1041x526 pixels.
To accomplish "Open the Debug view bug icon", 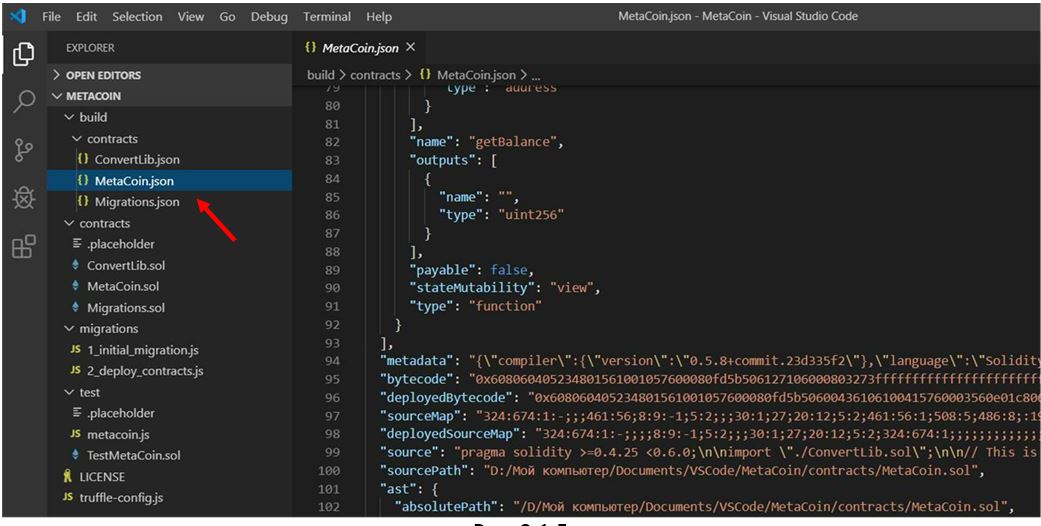I will click(24, 198).
